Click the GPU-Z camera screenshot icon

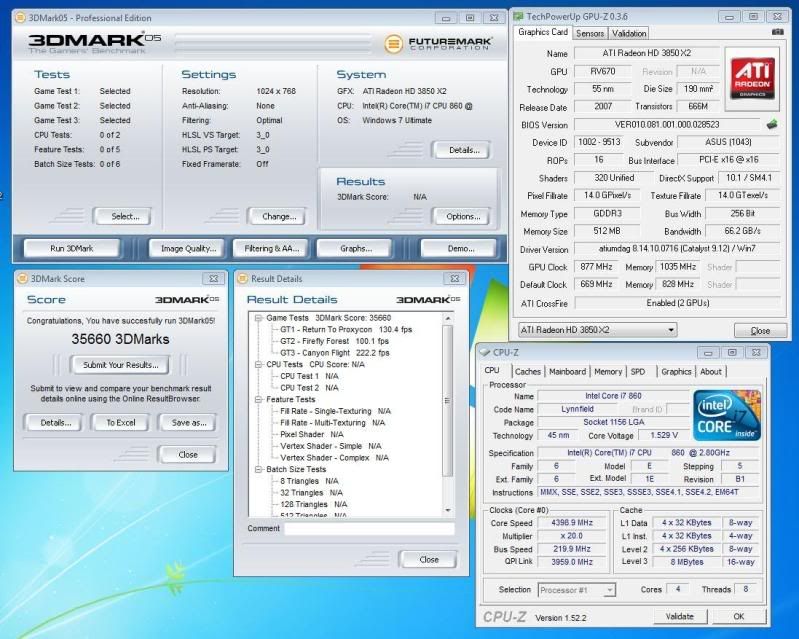778,32
